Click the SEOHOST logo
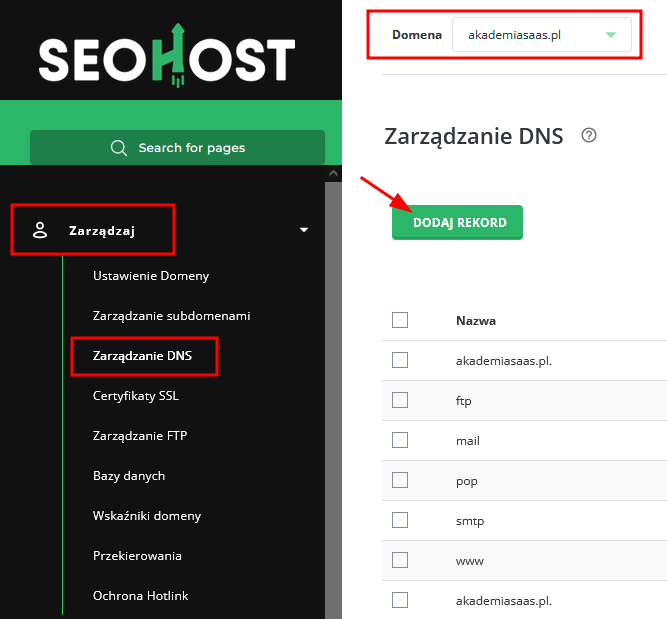 coord(167,56)
